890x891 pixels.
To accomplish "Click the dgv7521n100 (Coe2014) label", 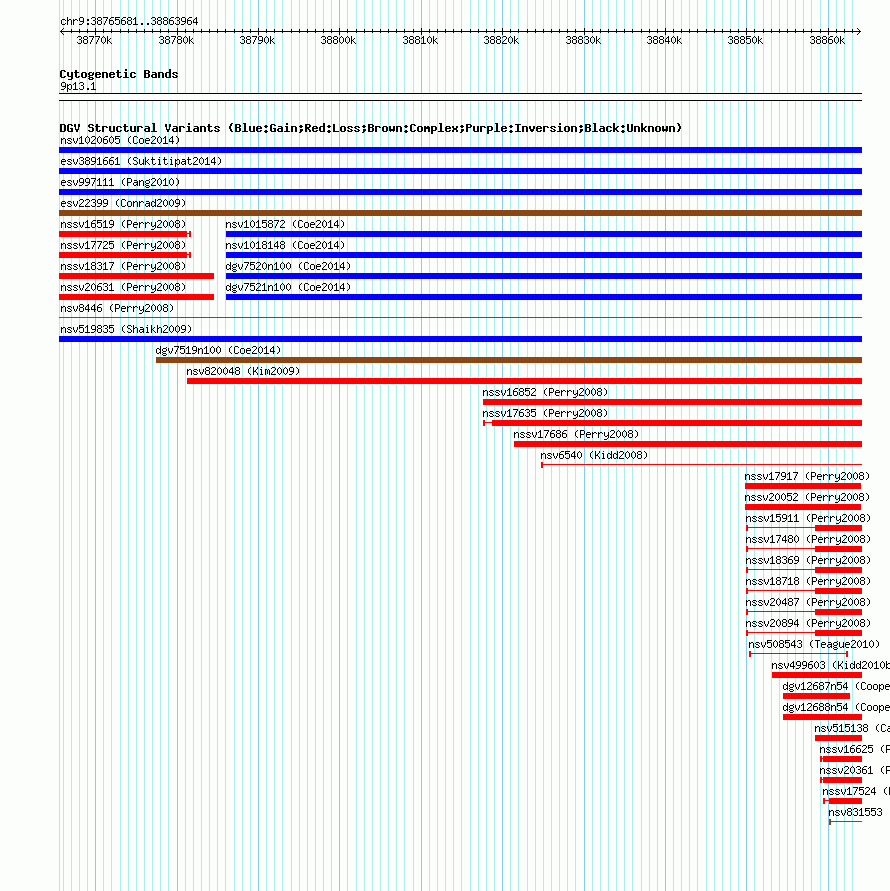I will (288, 288).
